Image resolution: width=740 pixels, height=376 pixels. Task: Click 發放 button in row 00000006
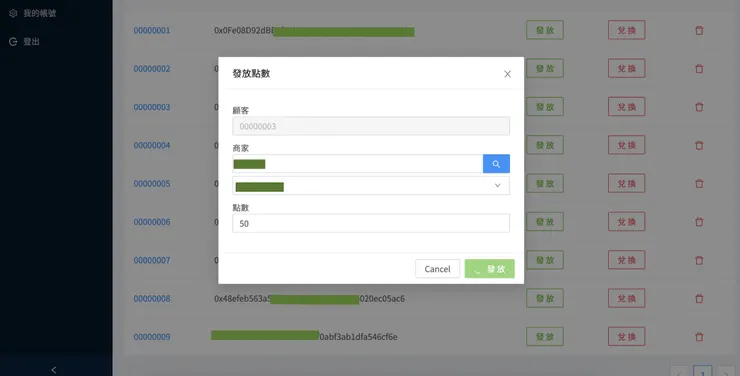click(545, 222)
